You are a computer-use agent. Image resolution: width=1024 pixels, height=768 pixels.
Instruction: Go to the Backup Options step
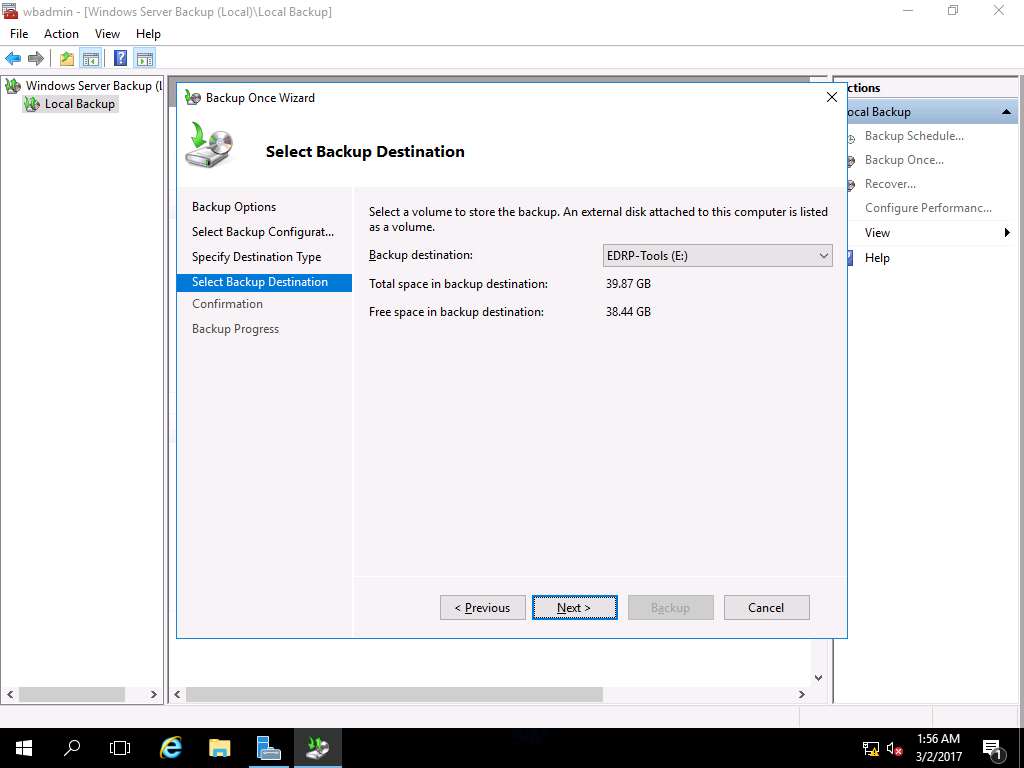click(234, 207)
